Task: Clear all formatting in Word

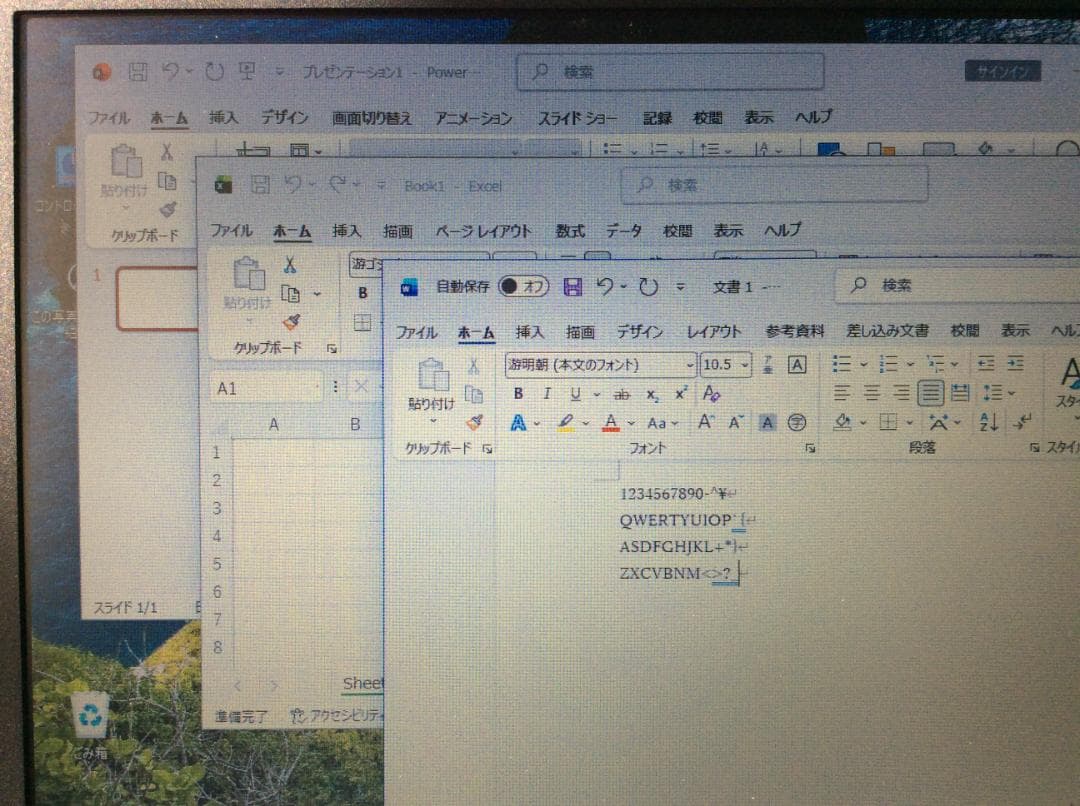Action: [x=711, y=393]
